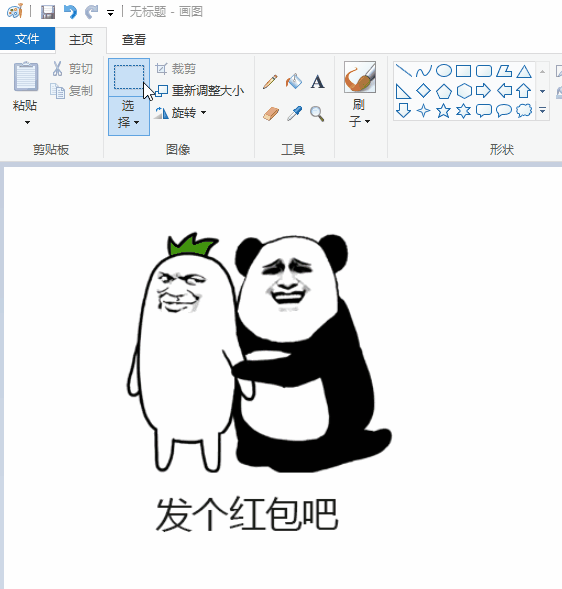Choose the straight Line shape
This screenshot has width=562, height=589.
(x=403, y=71)
